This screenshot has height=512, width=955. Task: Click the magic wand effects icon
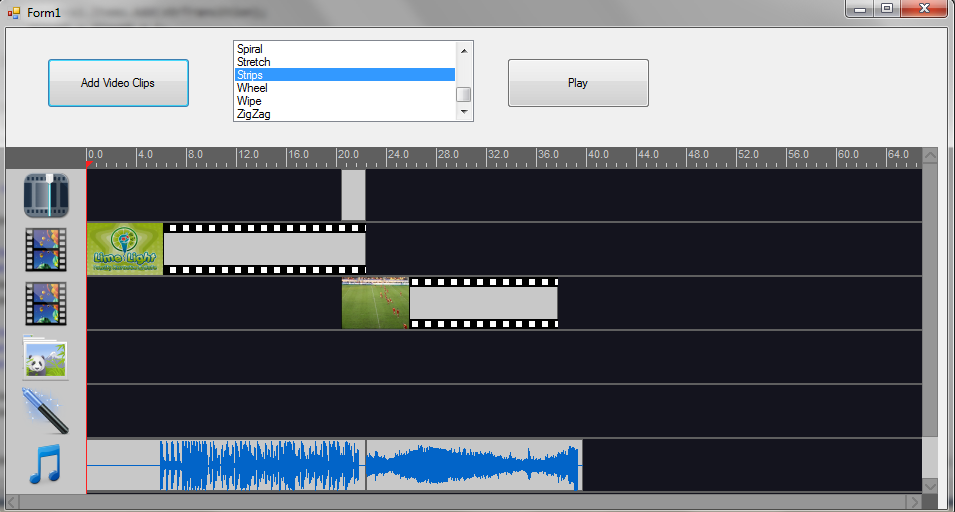click(x=46, y=410)
